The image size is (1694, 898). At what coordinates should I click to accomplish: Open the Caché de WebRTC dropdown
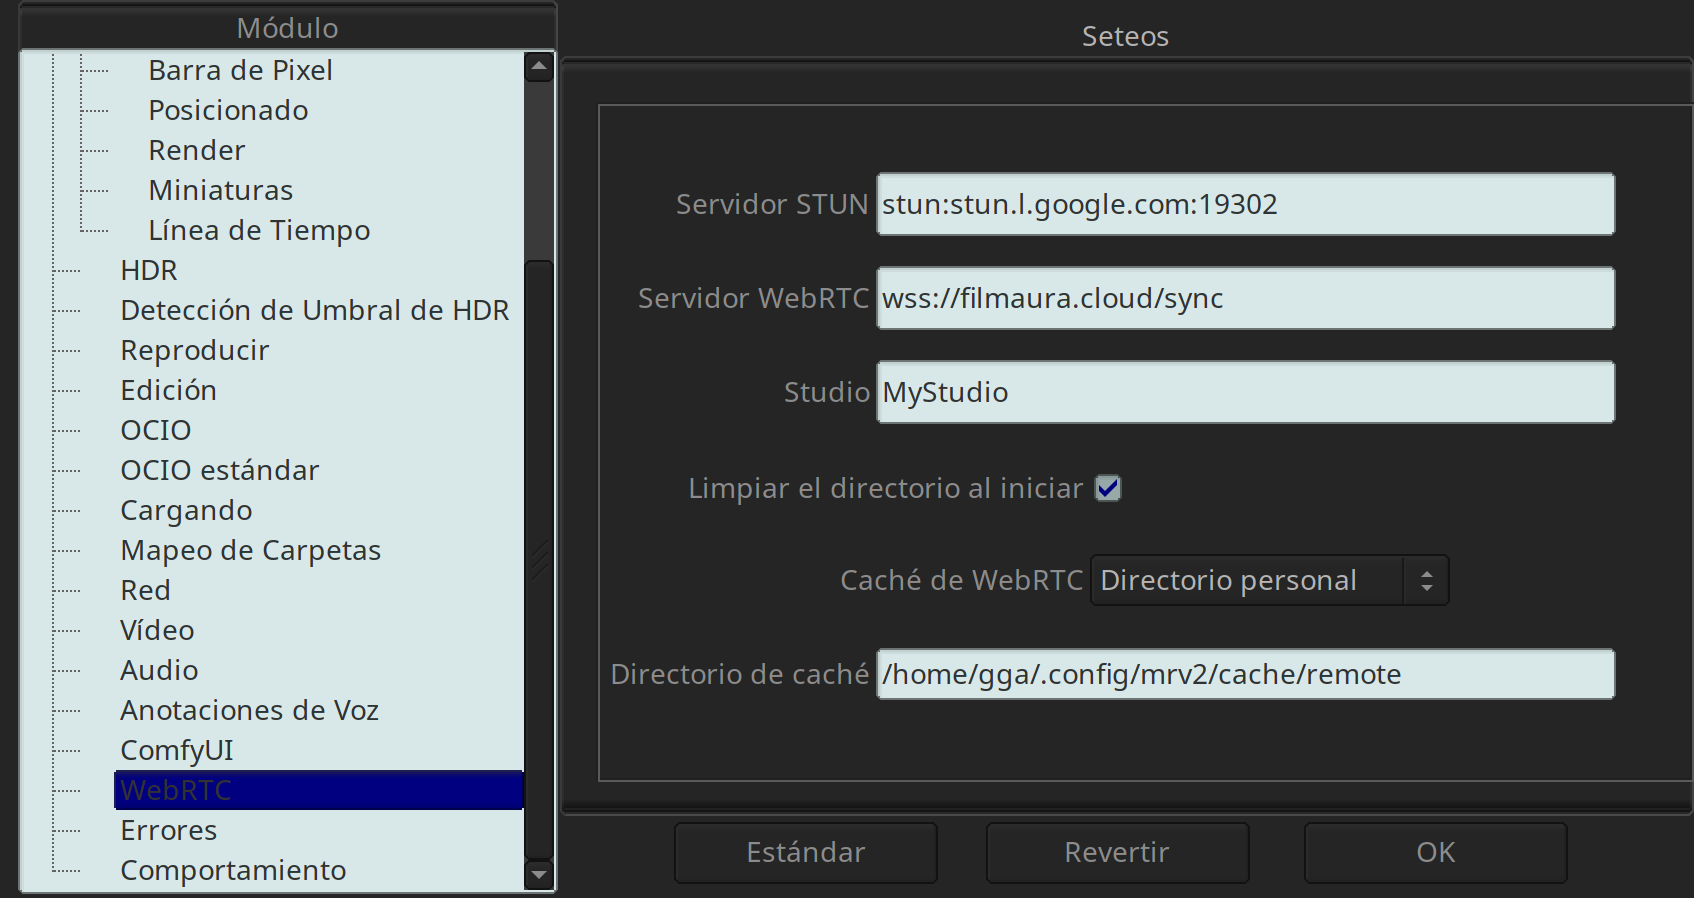pyautogui.click(x=1269, y=580)
